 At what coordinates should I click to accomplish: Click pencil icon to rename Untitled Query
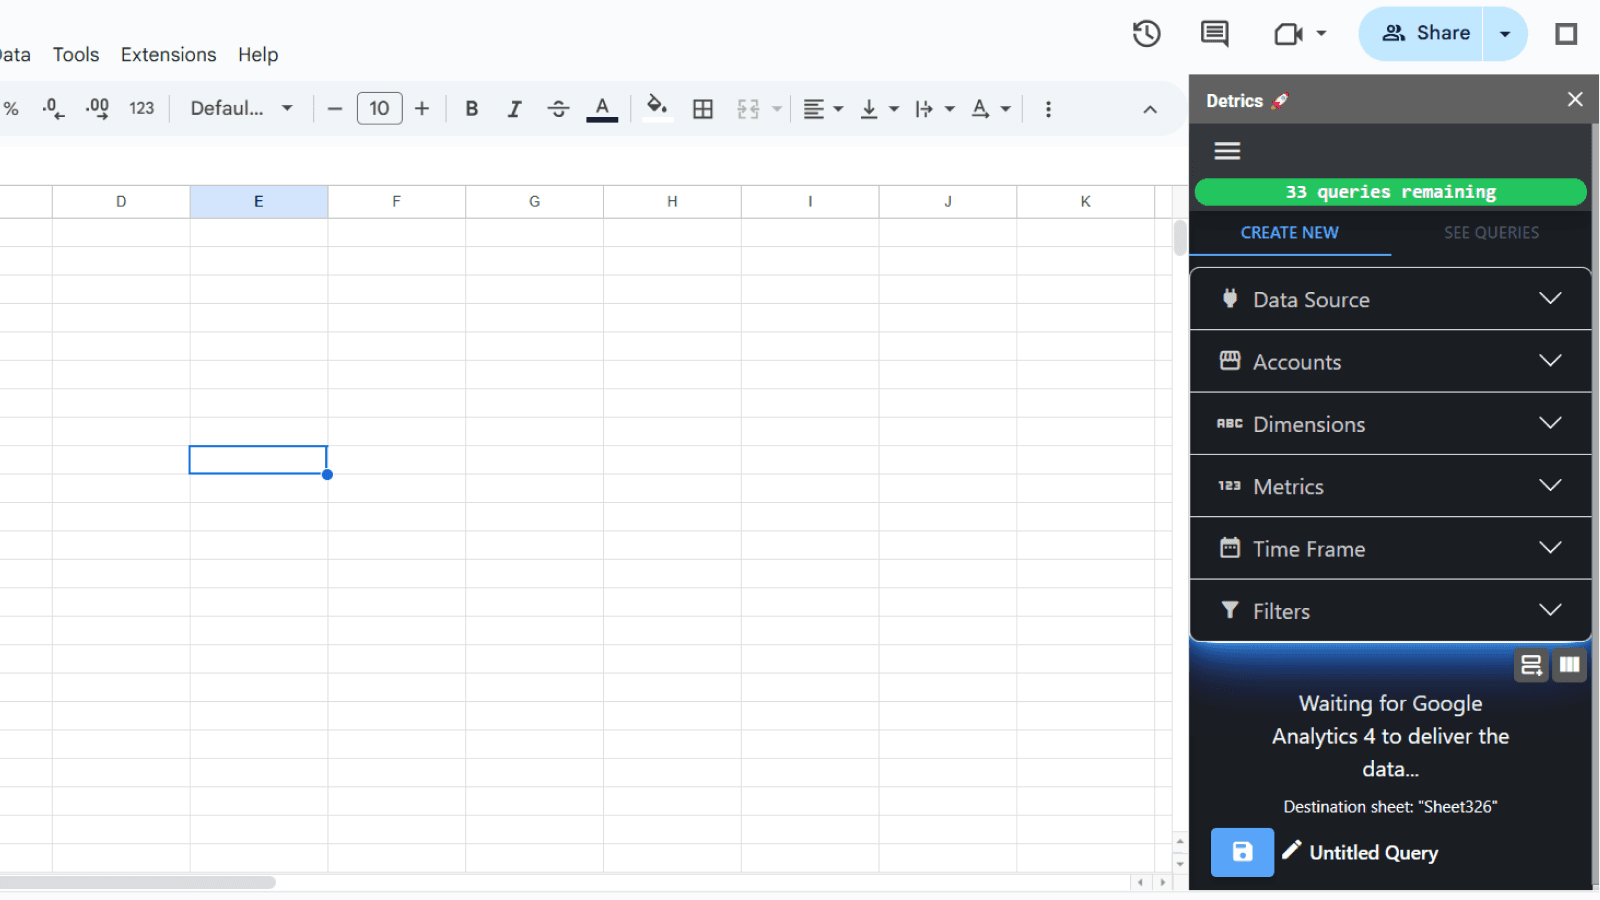pos(1292,850)
